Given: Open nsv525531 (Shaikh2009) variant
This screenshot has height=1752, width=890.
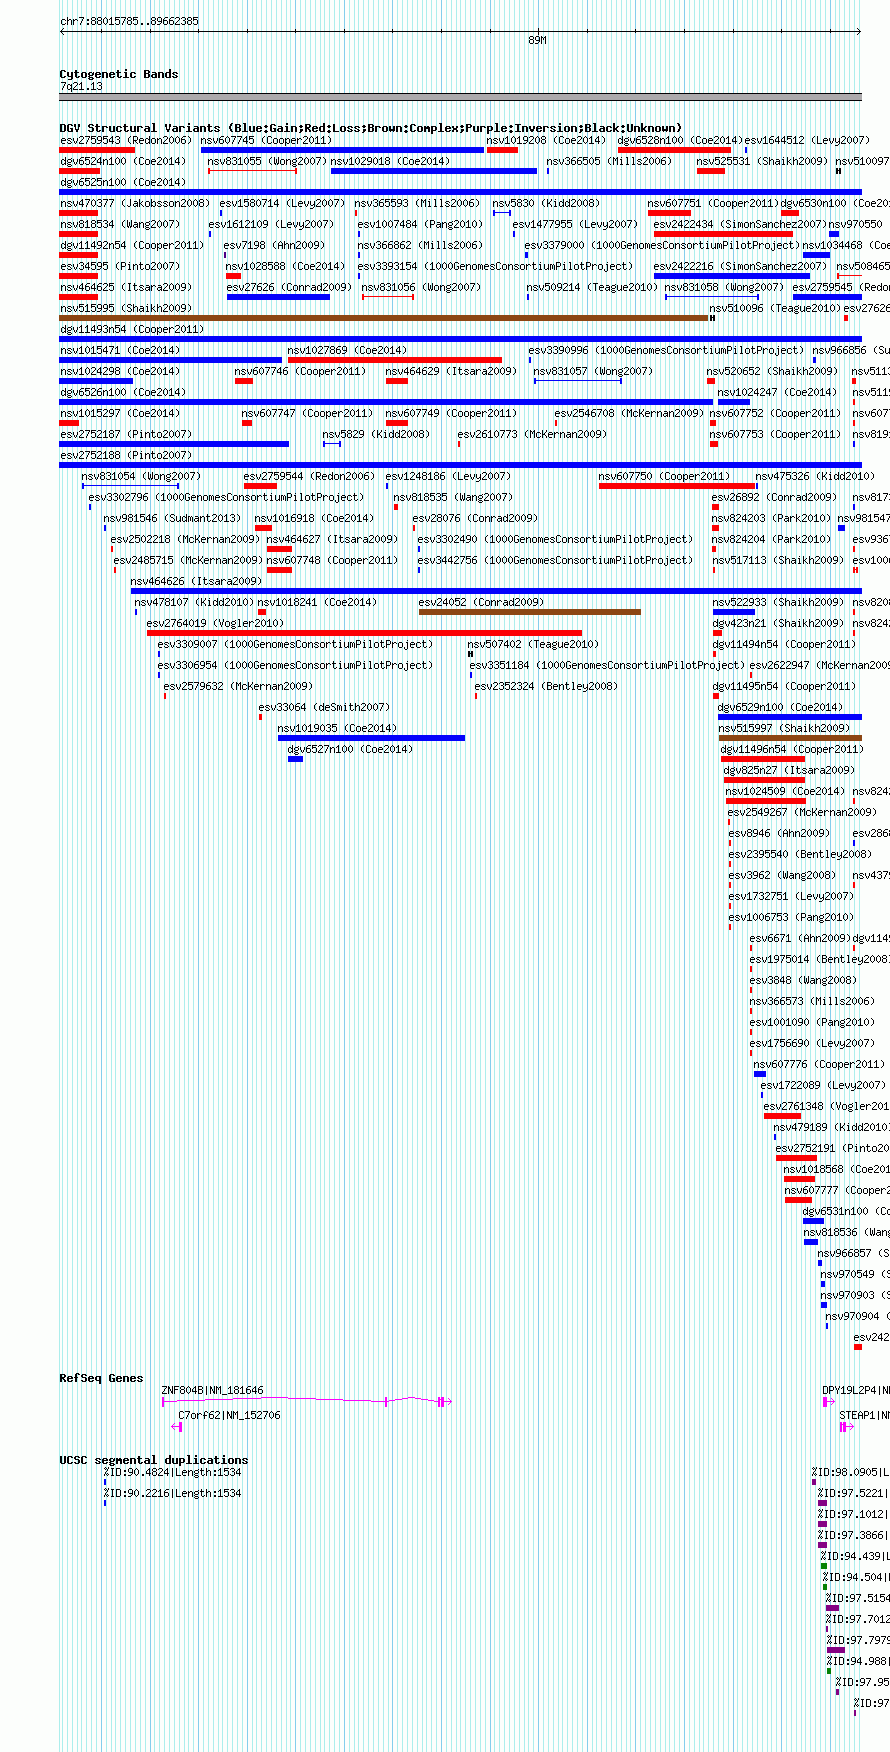Looking at the screenshot, I should [762, 162].
